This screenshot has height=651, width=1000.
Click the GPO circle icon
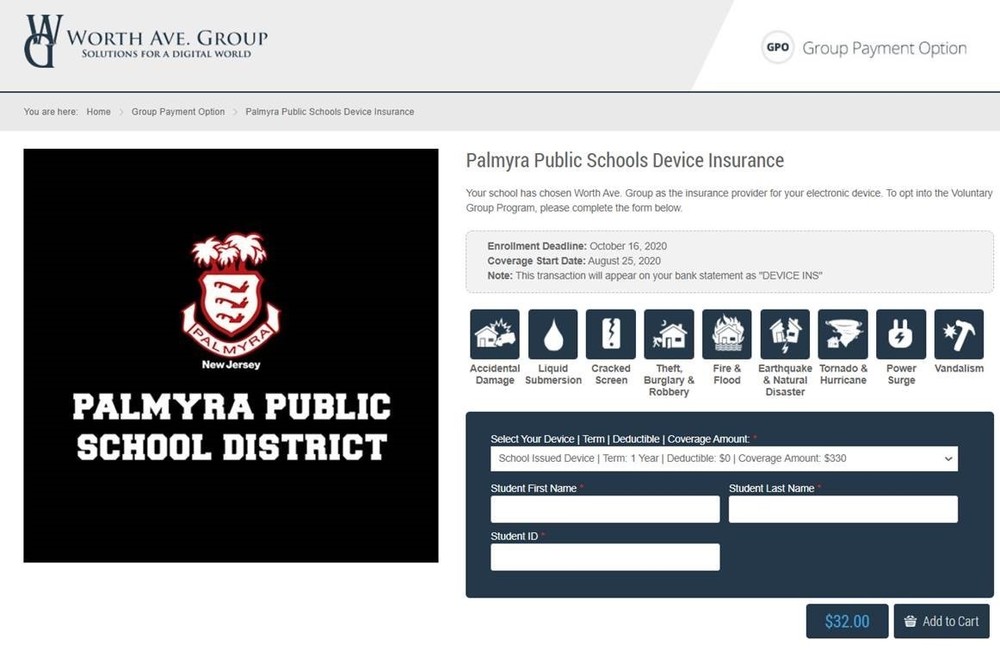click(x=777, y=47)
